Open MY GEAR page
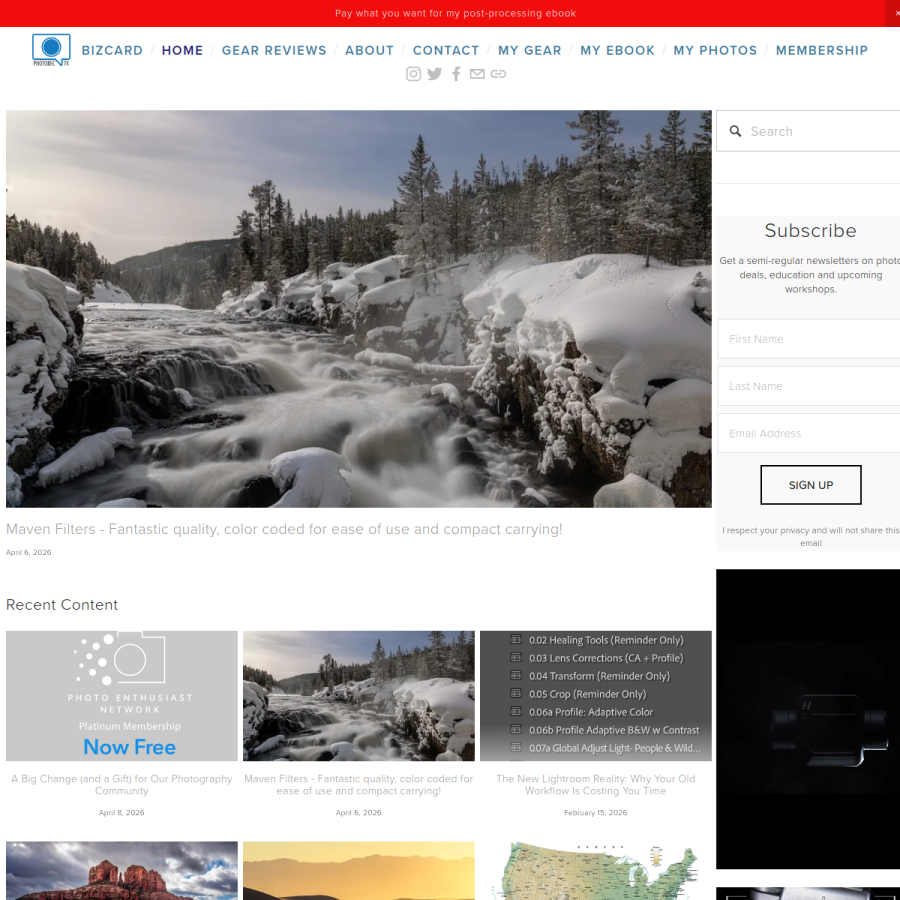The width and height of the screenshot is (900, 900). point(530,51)
